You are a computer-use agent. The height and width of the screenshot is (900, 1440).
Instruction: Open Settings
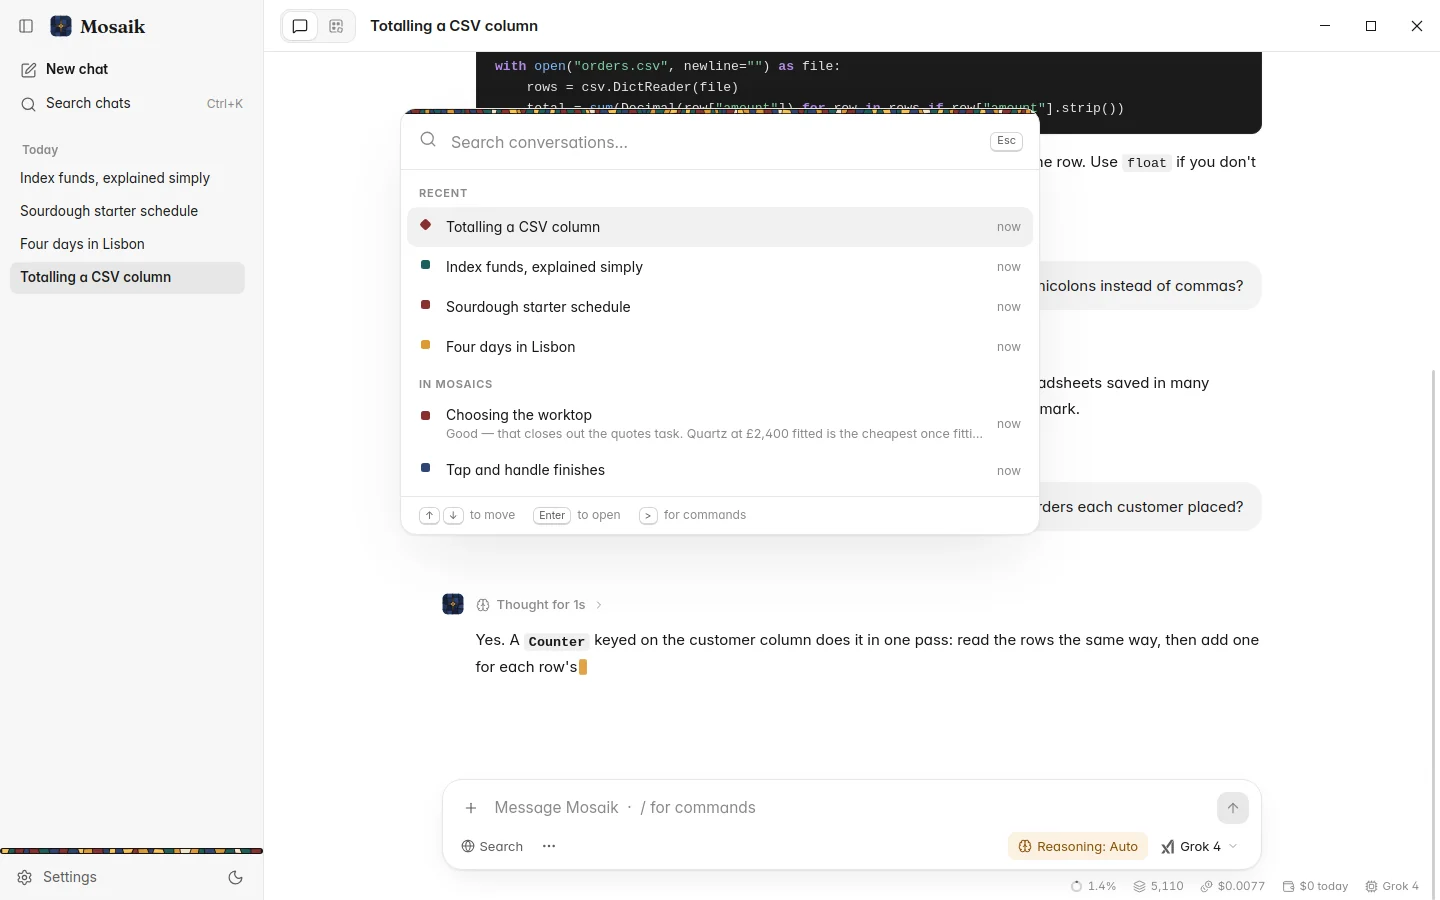pyautogui.click(x=58, y=877)
